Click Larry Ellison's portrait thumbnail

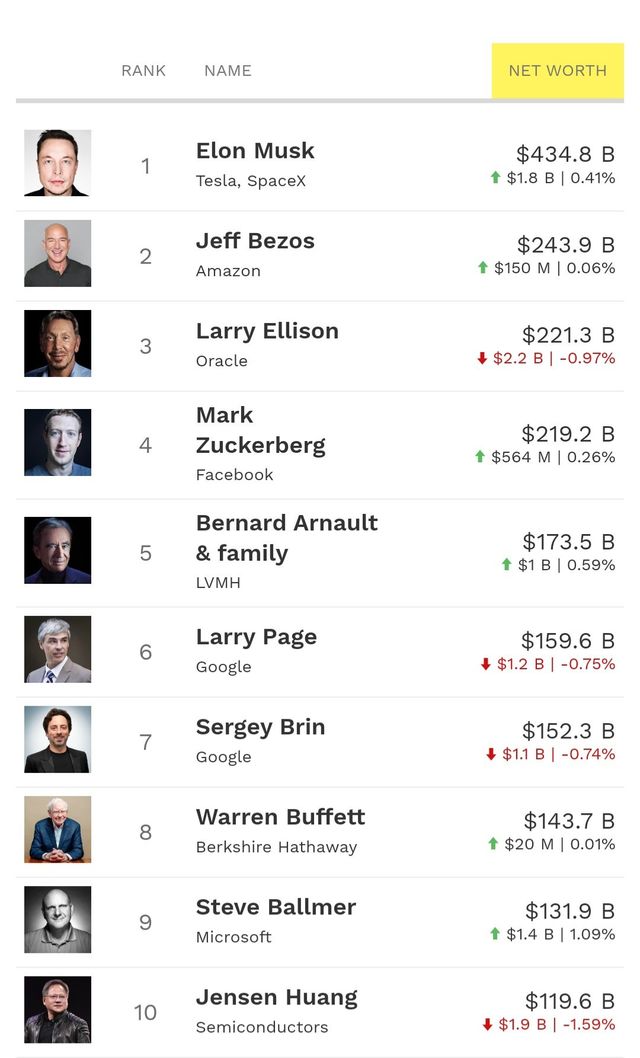[x=58, y=343]
